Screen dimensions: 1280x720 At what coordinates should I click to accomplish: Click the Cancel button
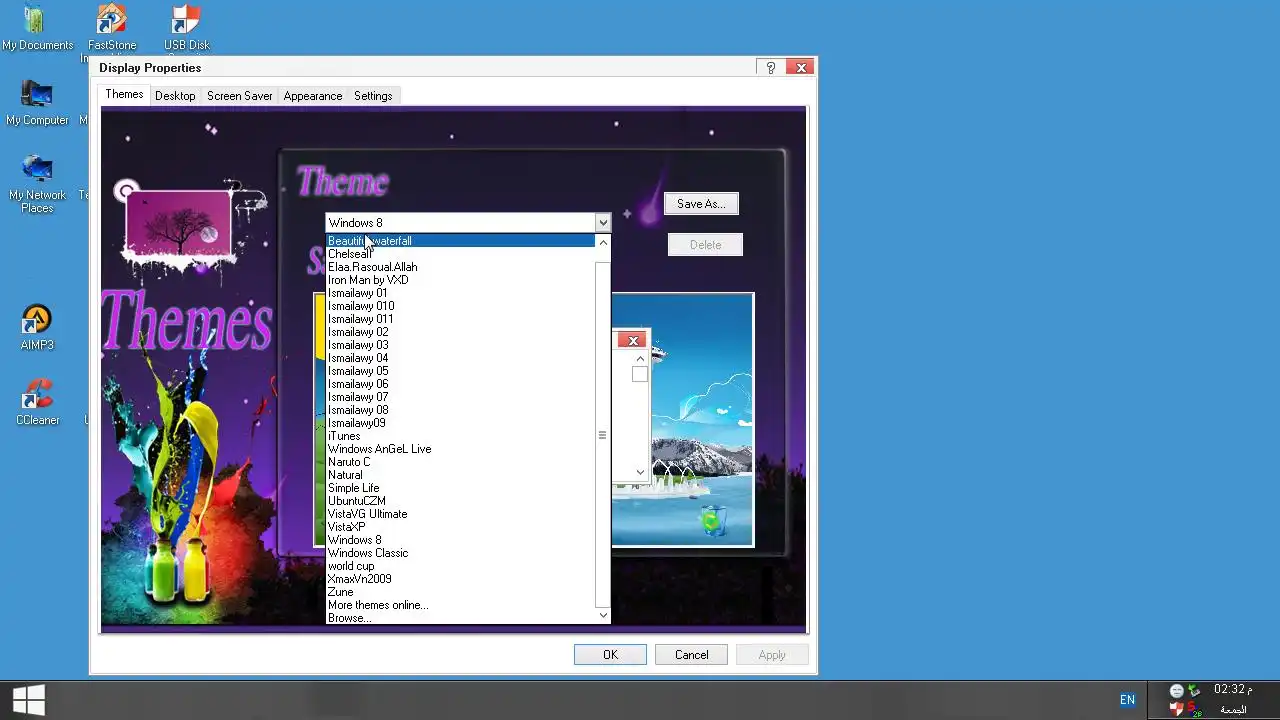pyautogui.click(x=691, y=655)
